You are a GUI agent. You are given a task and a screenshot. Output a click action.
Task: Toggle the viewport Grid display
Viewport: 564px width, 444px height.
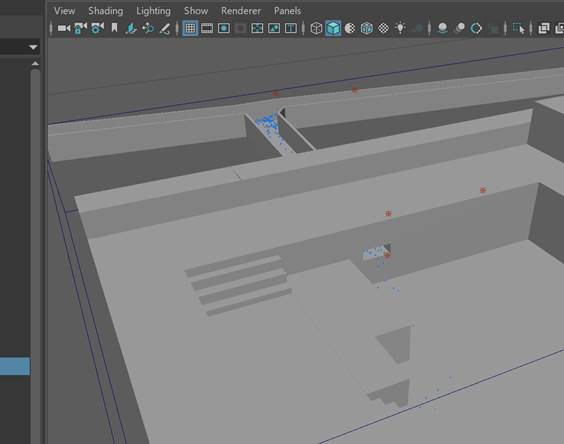[x=190, y=28]
